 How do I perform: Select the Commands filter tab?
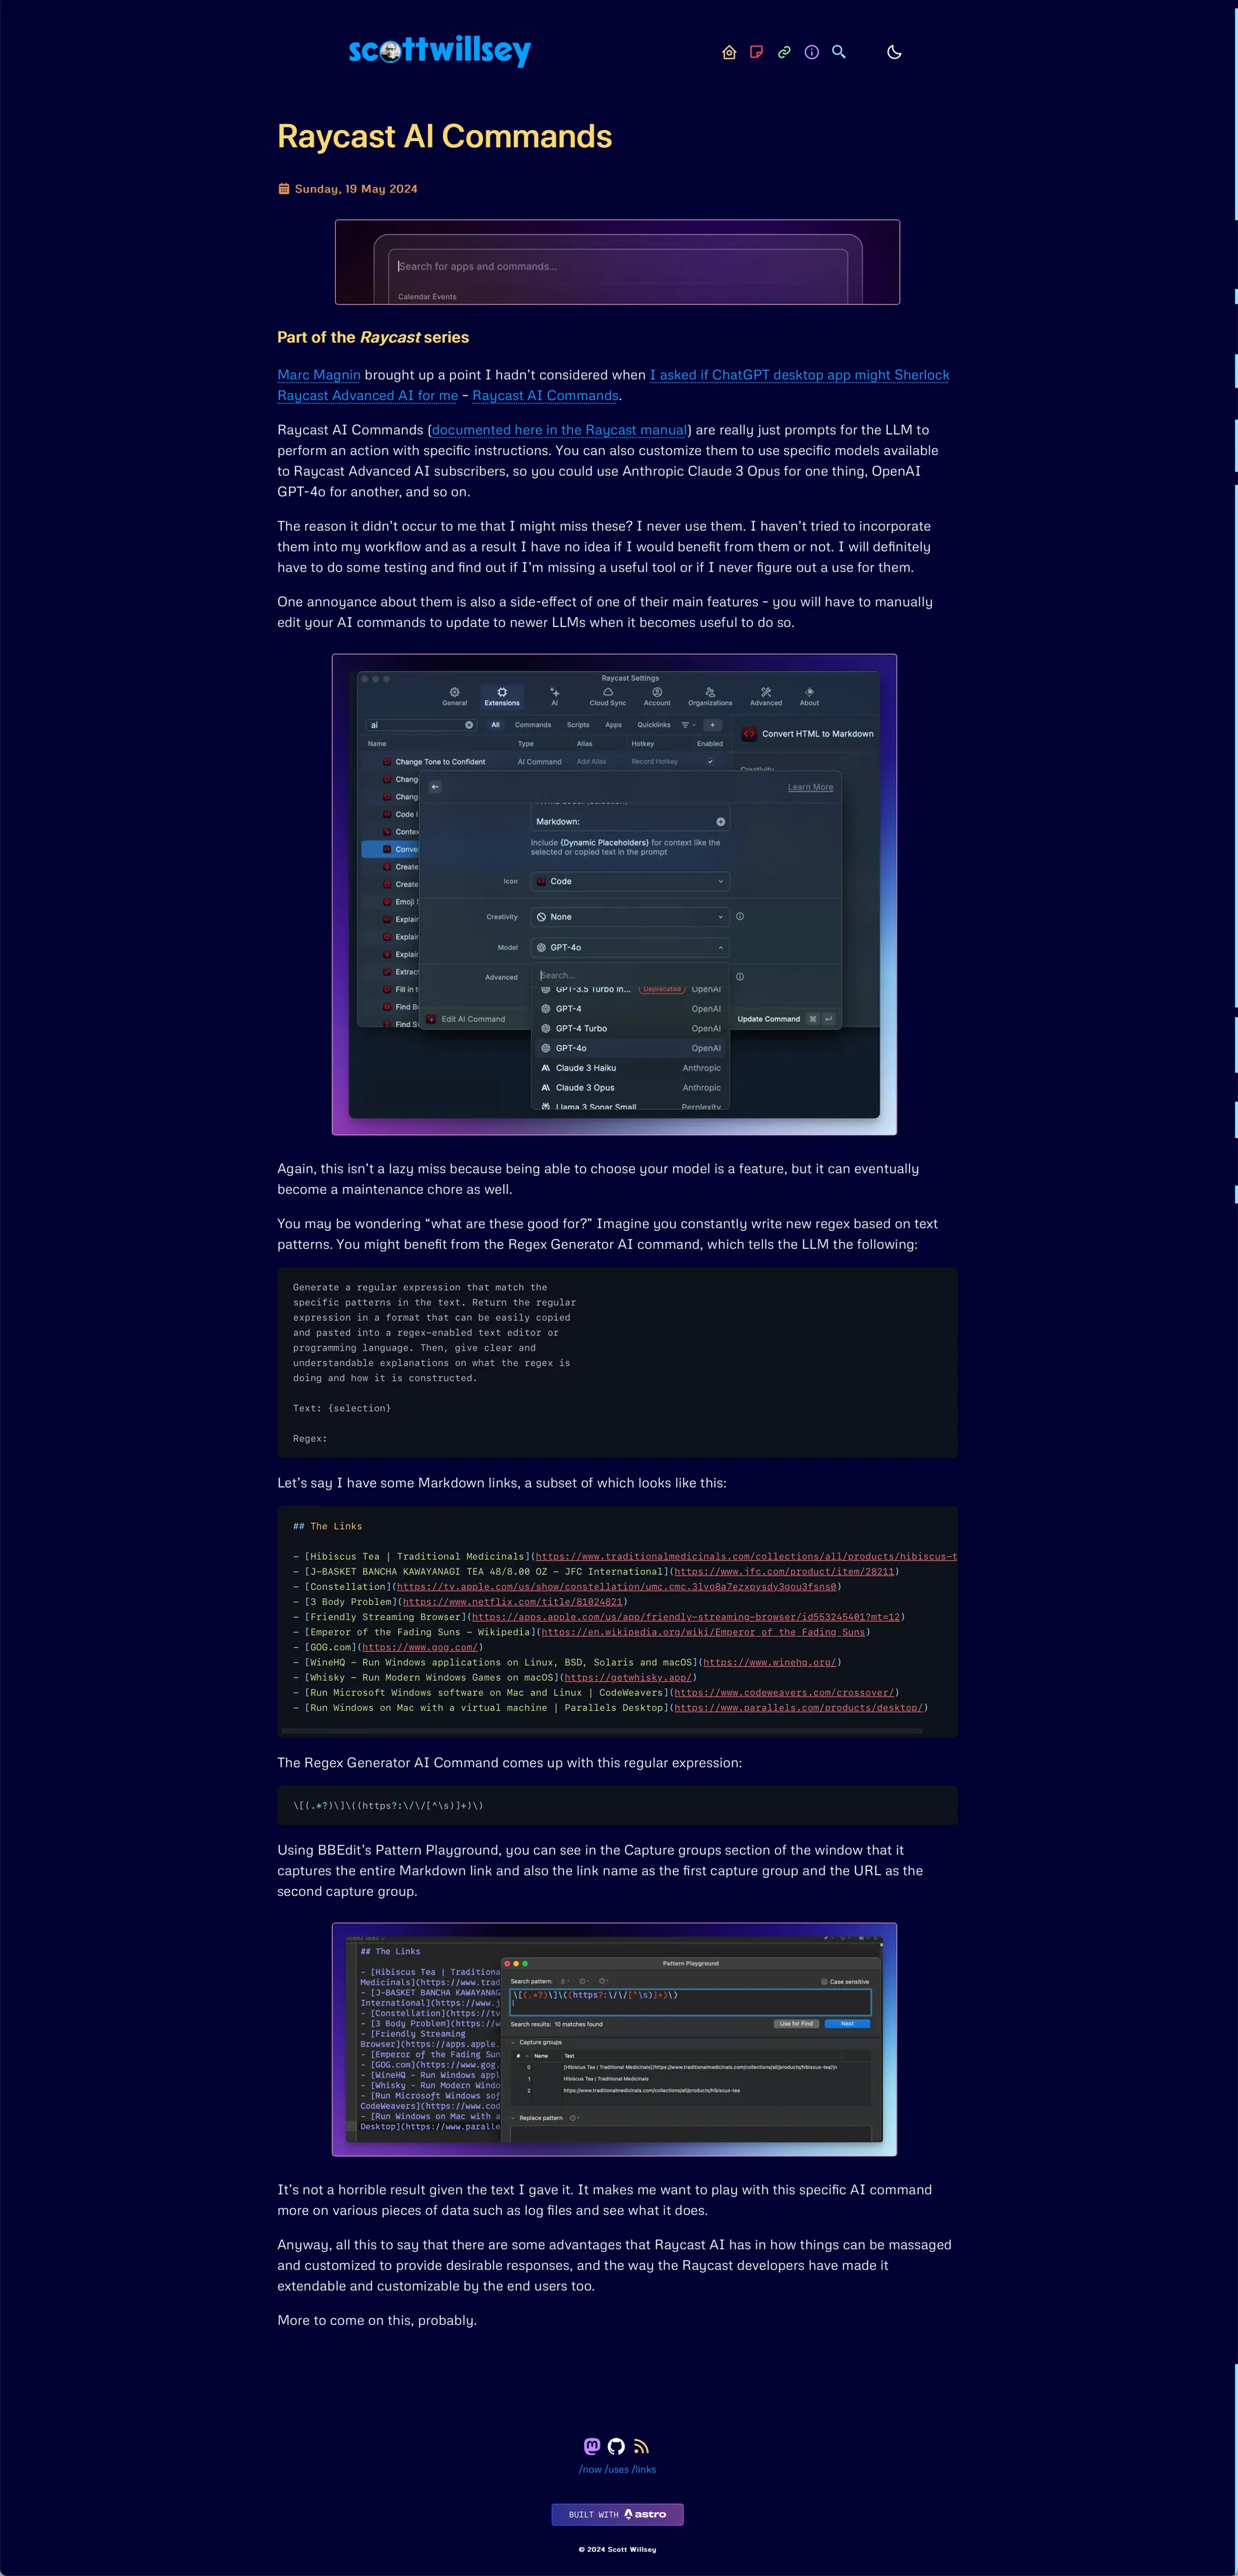533,725
